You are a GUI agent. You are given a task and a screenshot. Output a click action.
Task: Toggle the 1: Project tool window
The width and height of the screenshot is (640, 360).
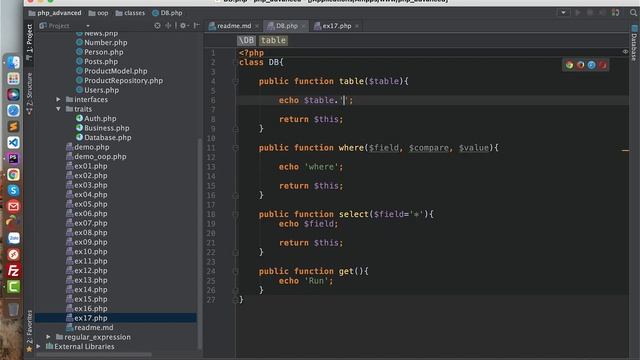(29, 42)
